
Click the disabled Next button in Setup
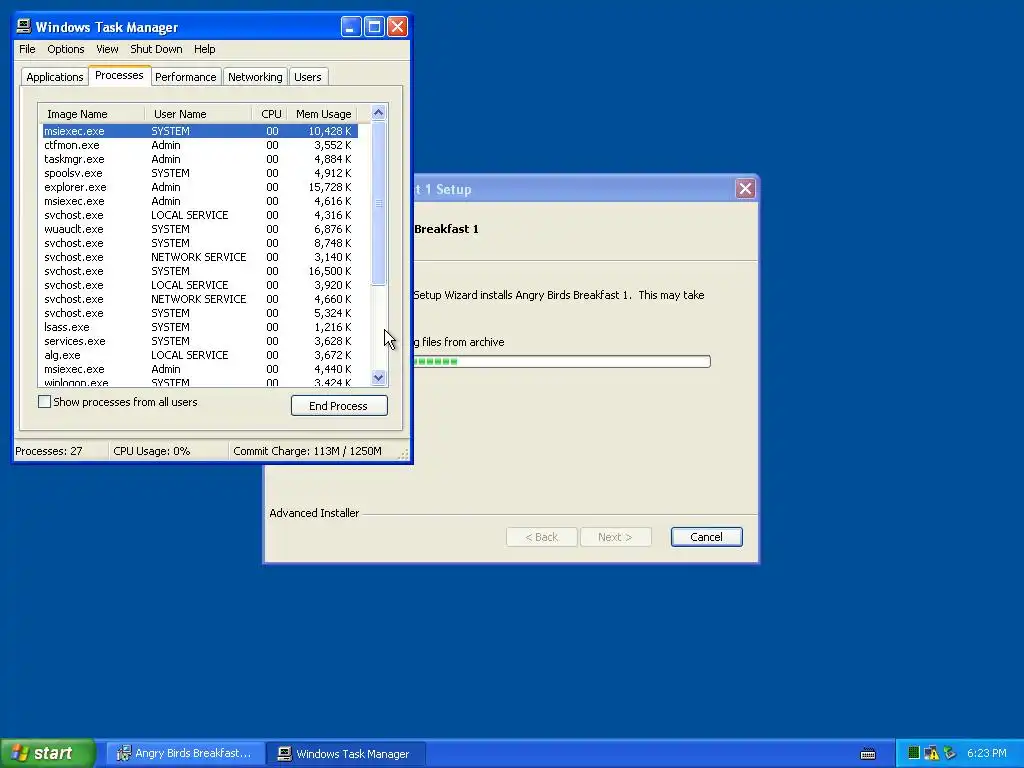615,537
